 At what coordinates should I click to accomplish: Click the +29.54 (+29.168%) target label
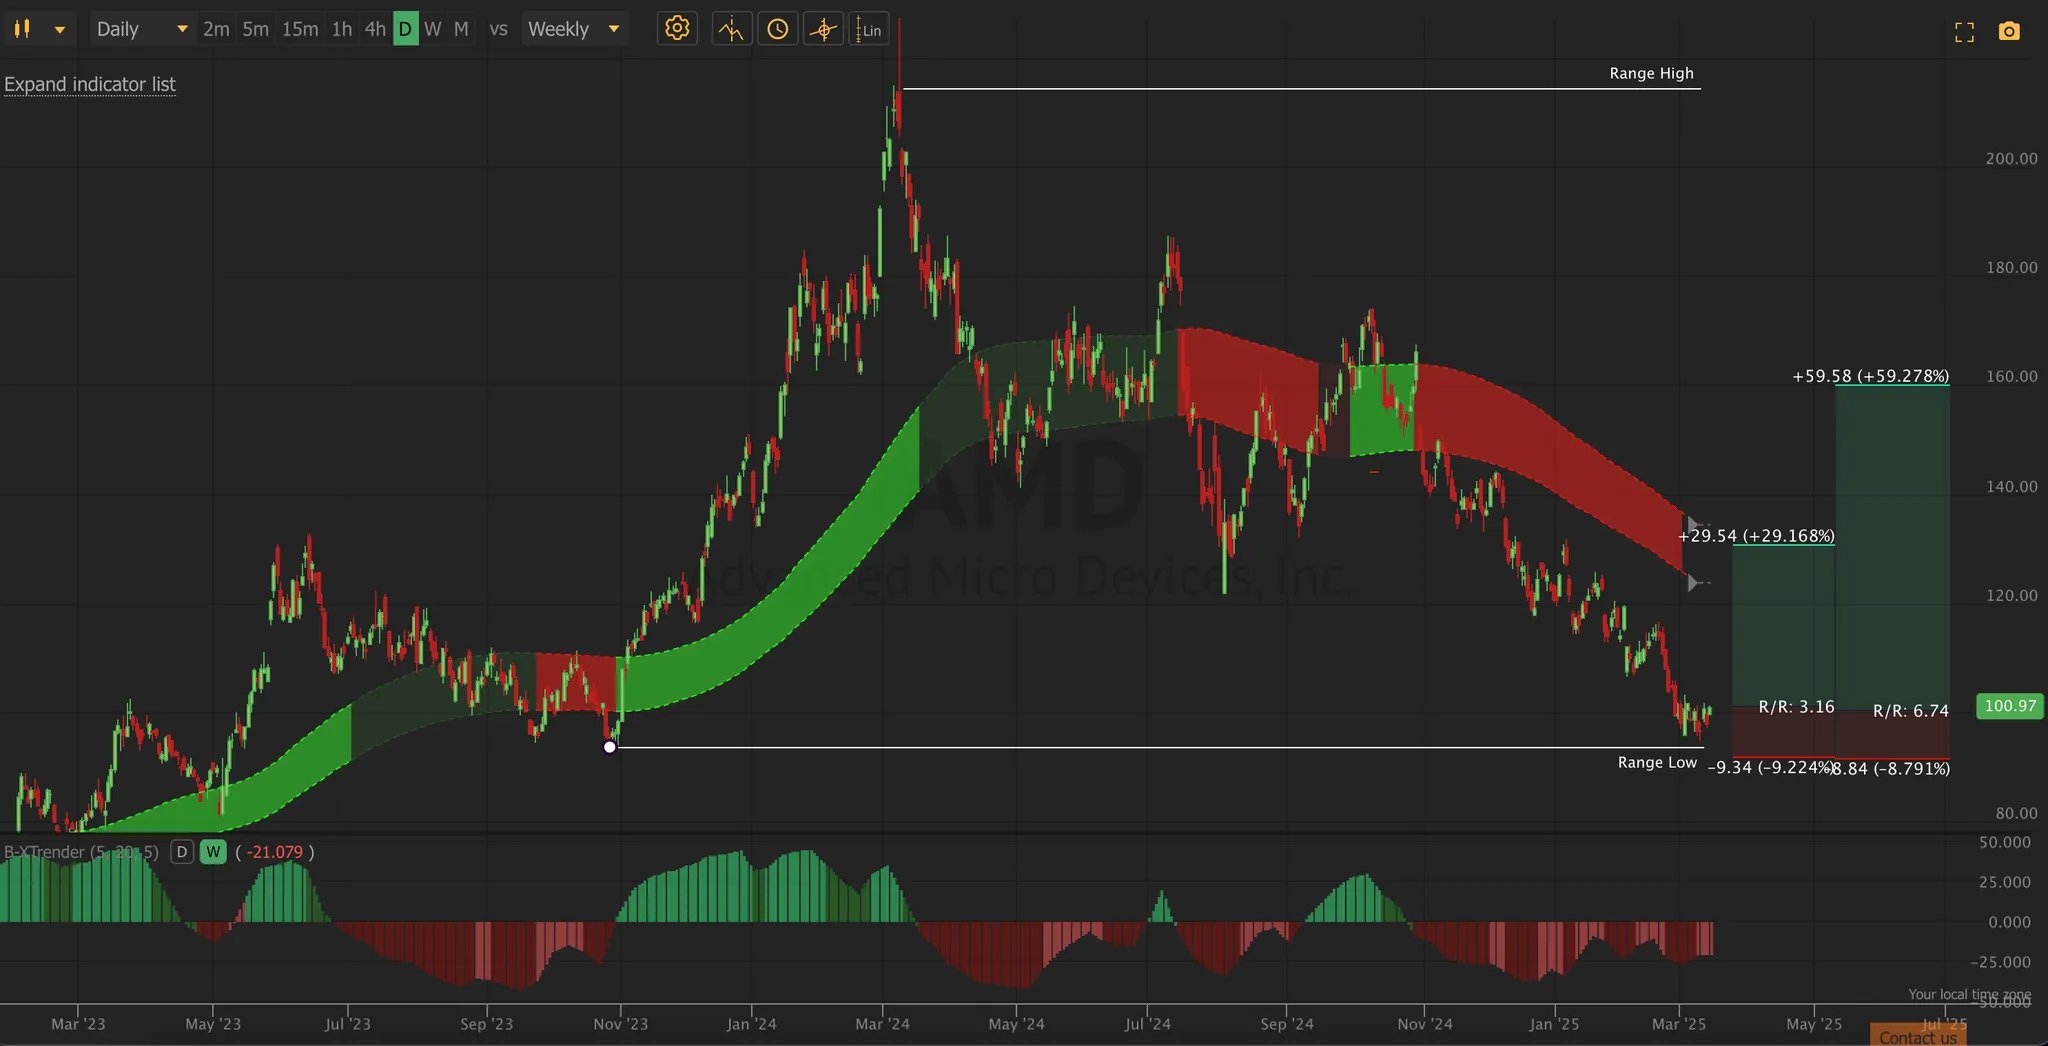tap(1756, 536)
